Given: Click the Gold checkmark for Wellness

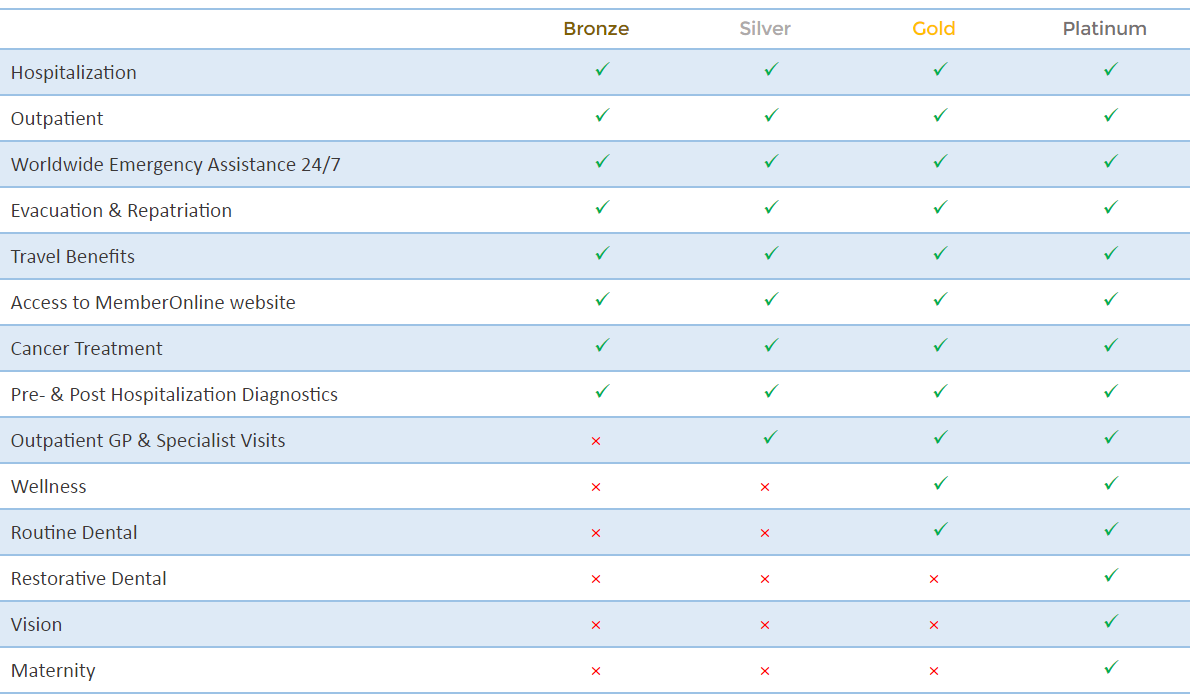Looking at the screenshot, I should coord(941,483).
